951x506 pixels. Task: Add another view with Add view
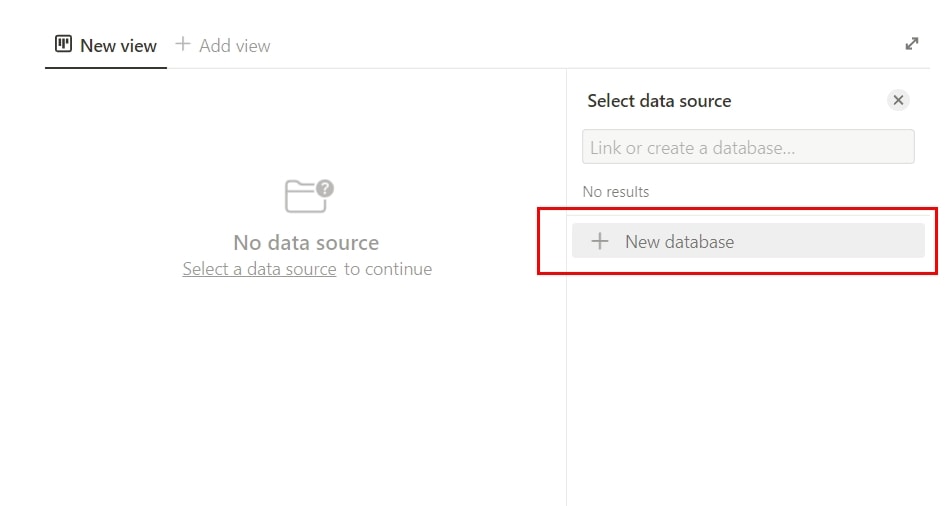coord(223,46)
